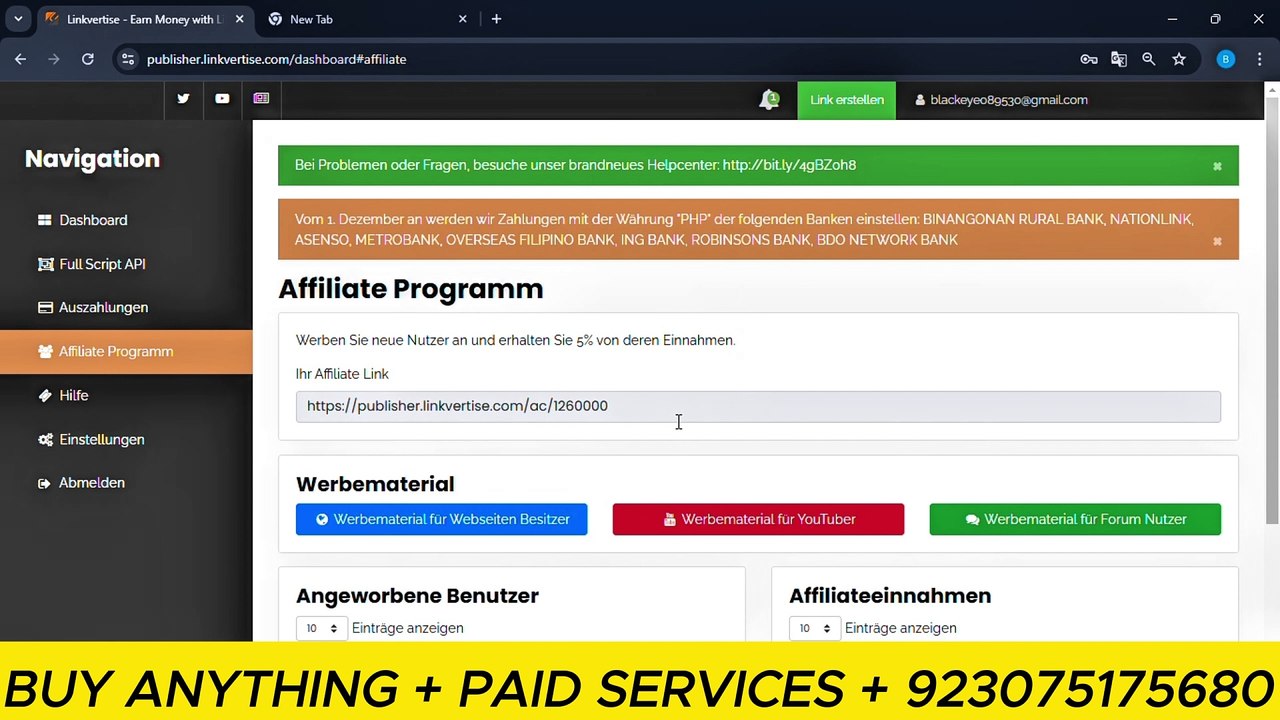This screenshot has width=1280, height=720.
Task: Go forward in browser history
Action: pos(54,59)
